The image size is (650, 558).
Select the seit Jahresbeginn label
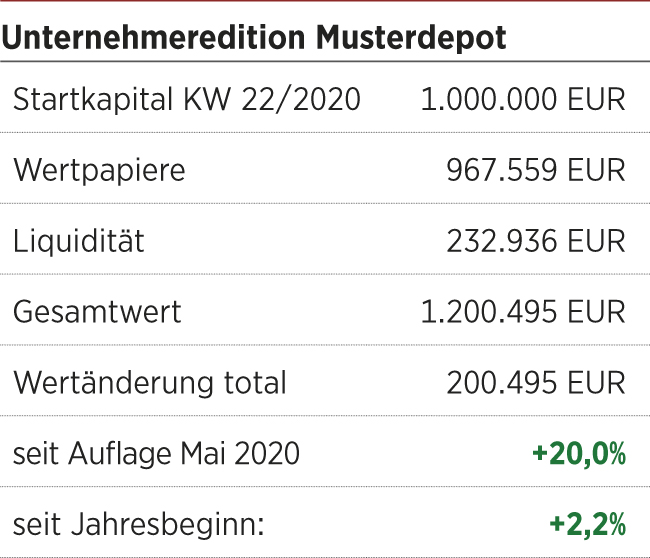pyautogui.click(x=138, y=525)
